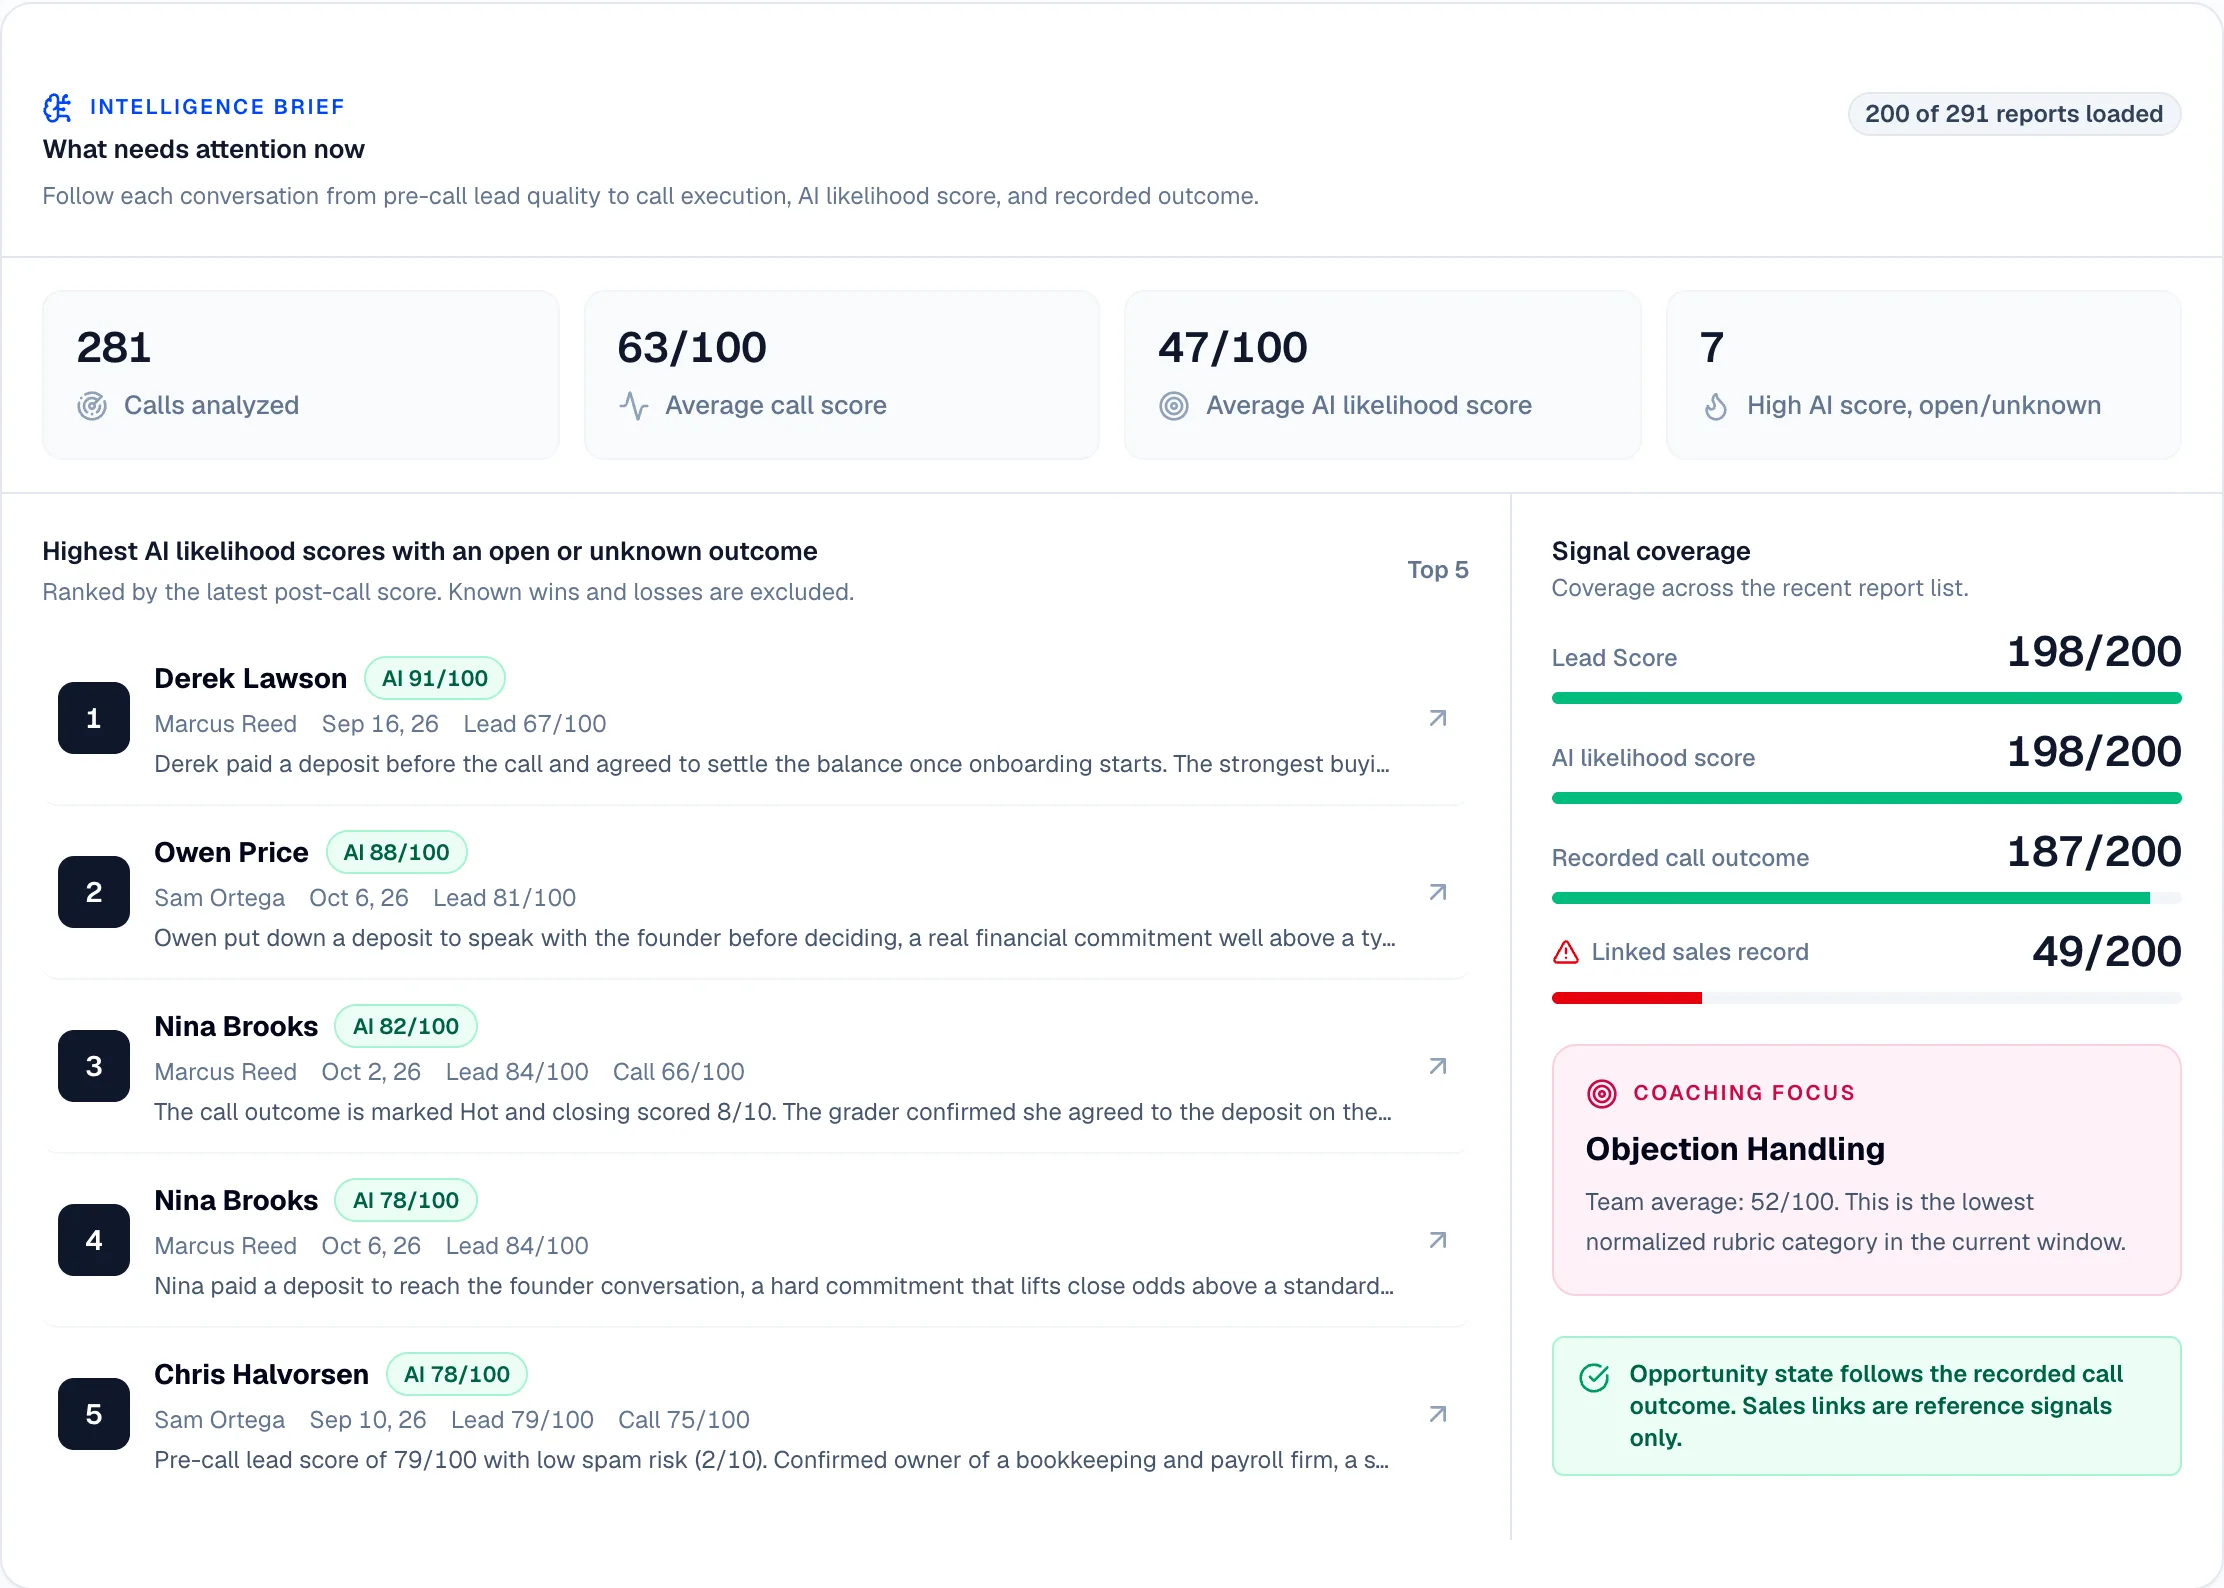Click the AI likelihood score coverage bar
The height and width of the screenshot is (1588, 2224).
(x=1866, y=798)
